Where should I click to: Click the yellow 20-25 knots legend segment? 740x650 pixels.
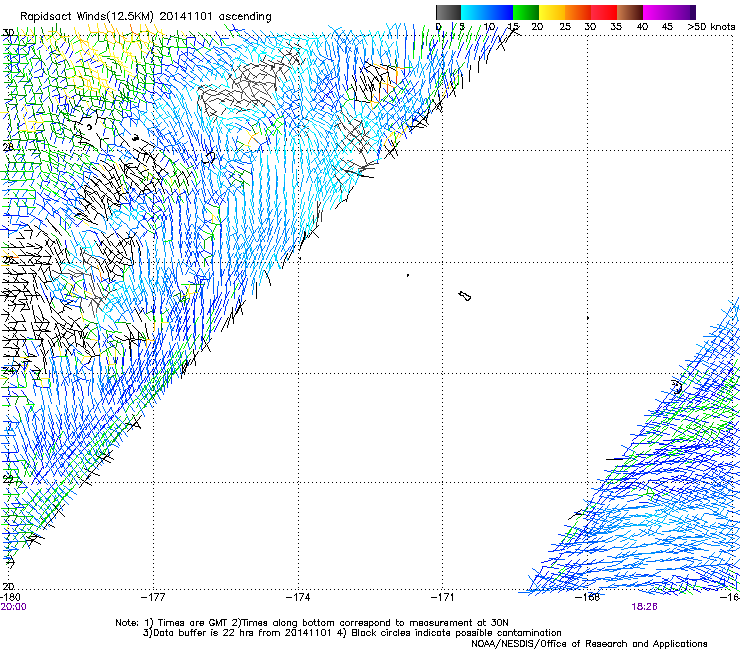(x=552, y=12)
